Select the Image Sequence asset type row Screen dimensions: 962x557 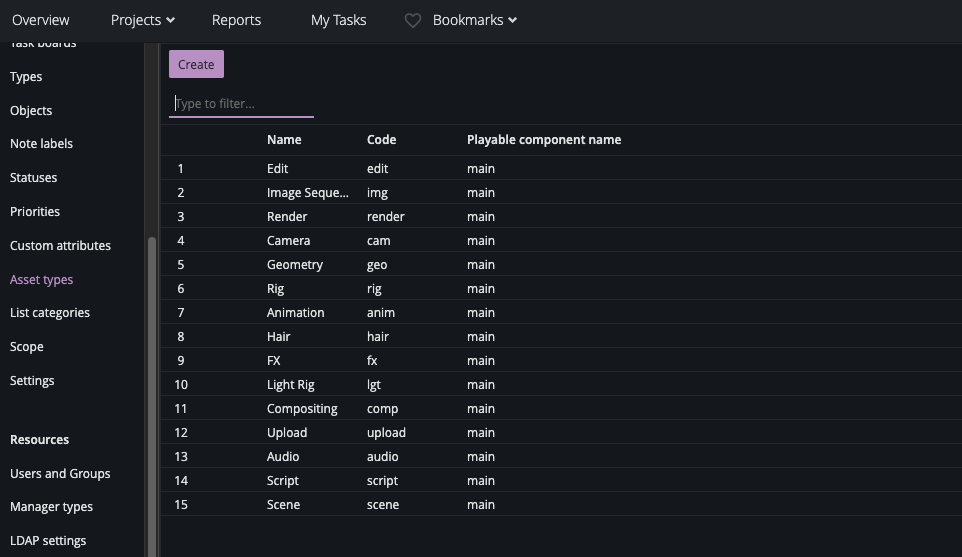[x=307, y=193]
